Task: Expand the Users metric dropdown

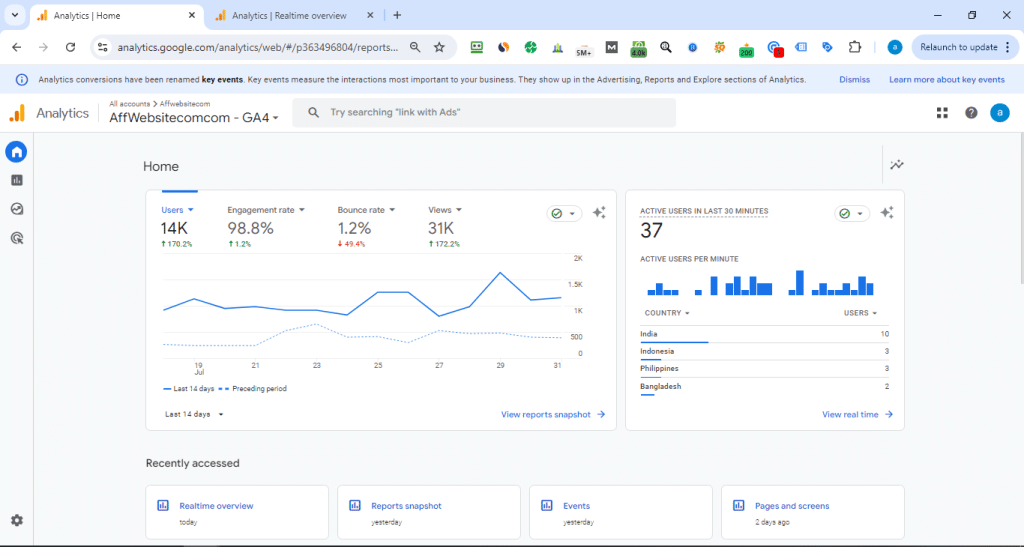Action: coord(177,210)
